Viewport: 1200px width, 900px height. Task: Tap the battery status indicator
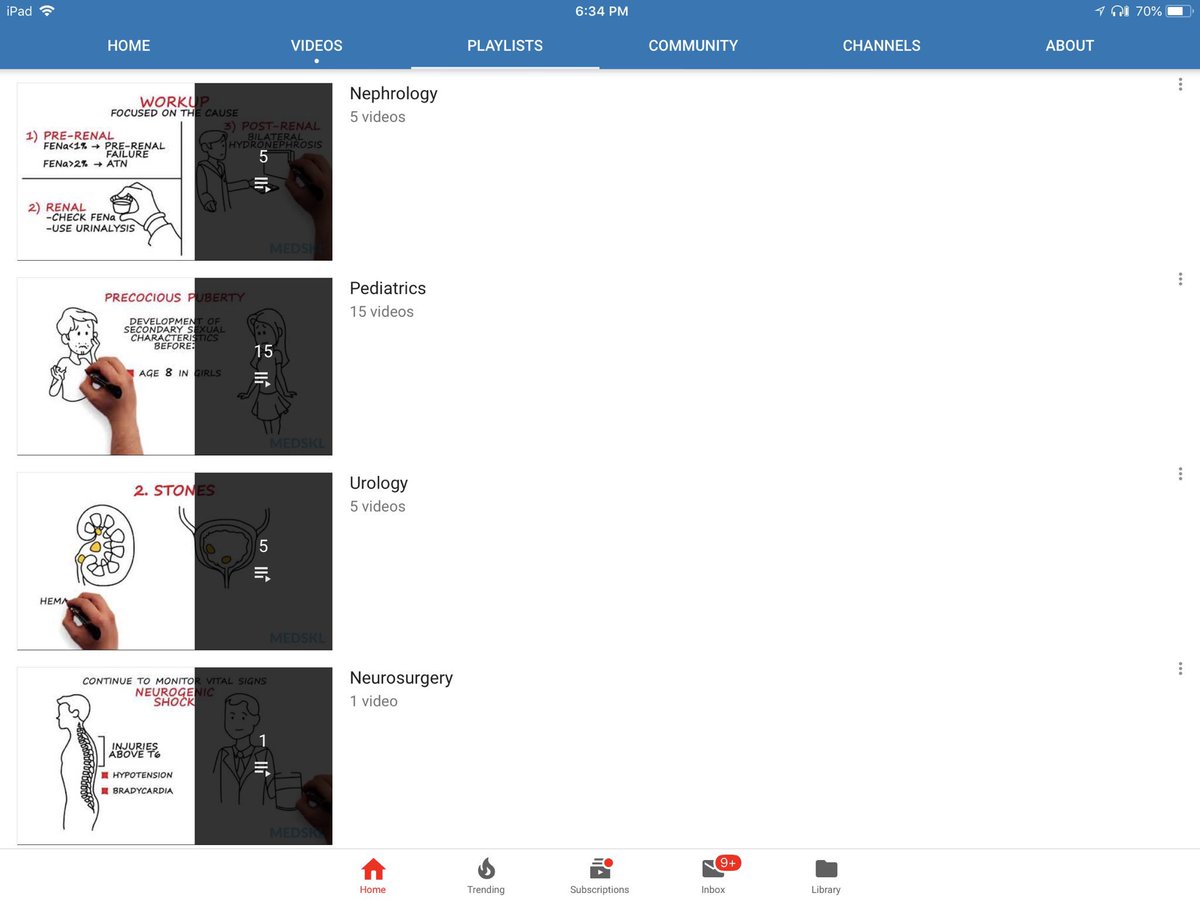coord(1179,11)
